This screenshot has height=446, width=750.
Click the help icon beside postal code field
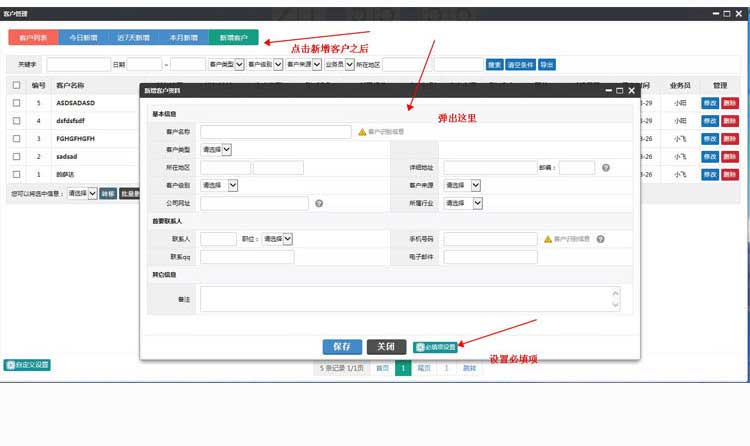pyautogui.click(x=606, y=167)
